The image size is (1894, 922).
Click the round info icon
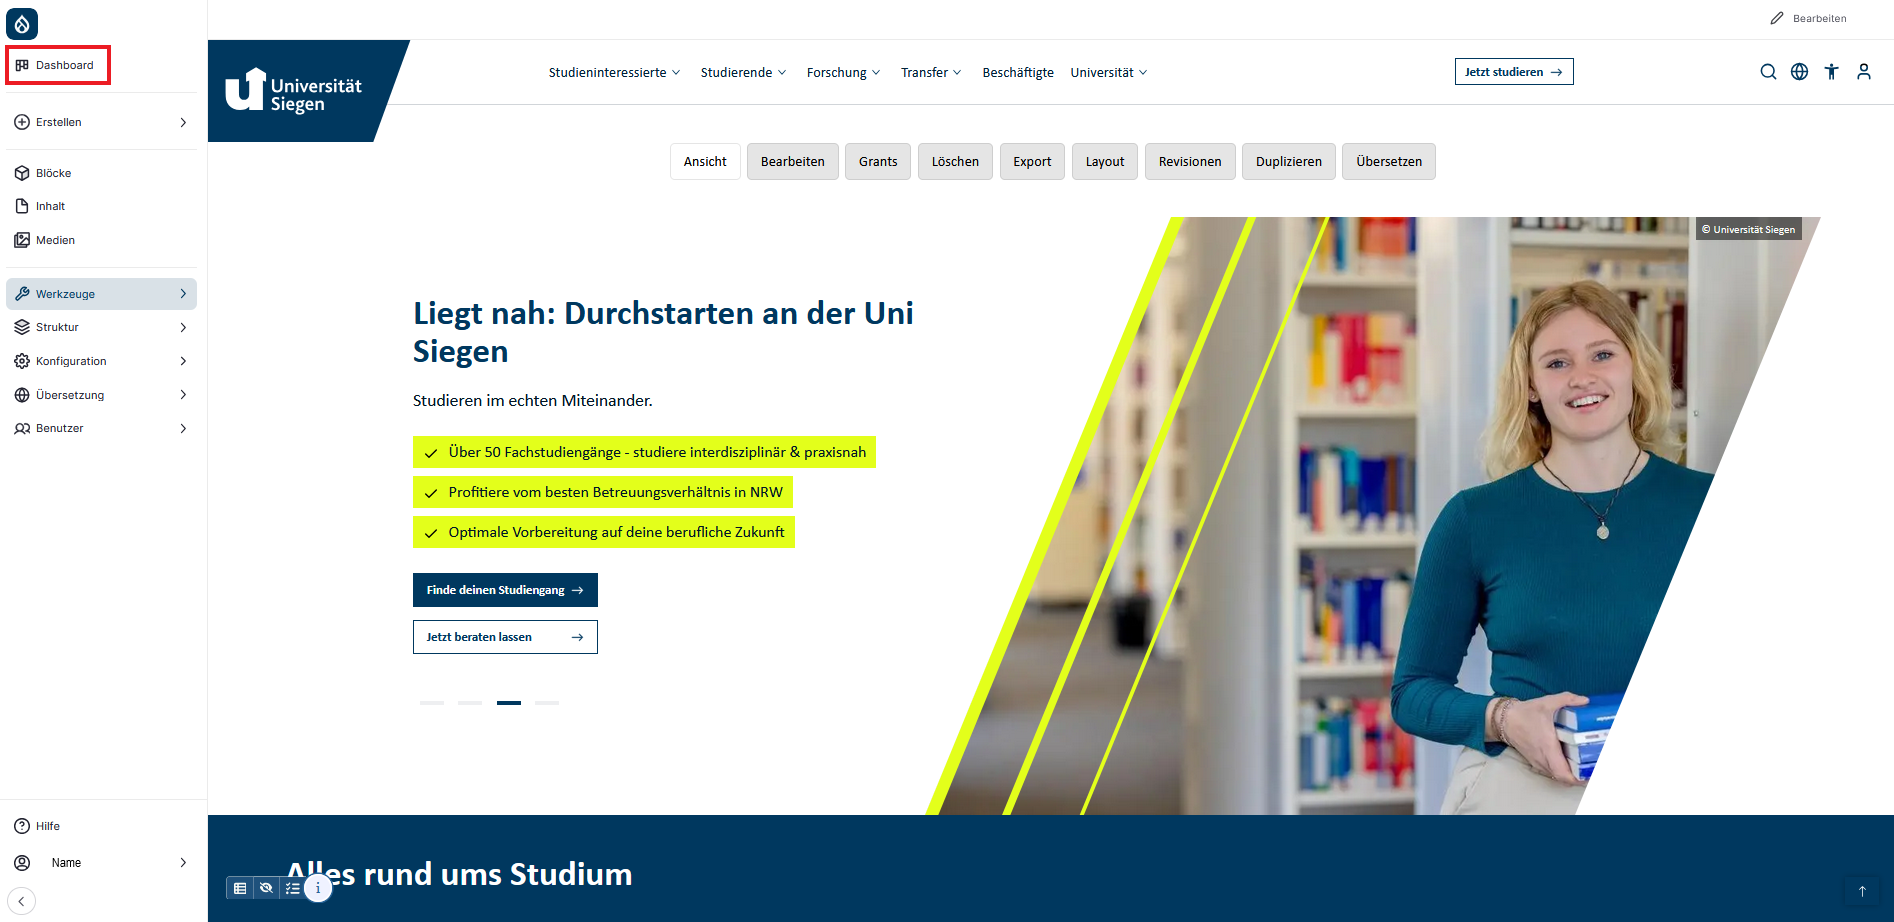tap(318, 888)
